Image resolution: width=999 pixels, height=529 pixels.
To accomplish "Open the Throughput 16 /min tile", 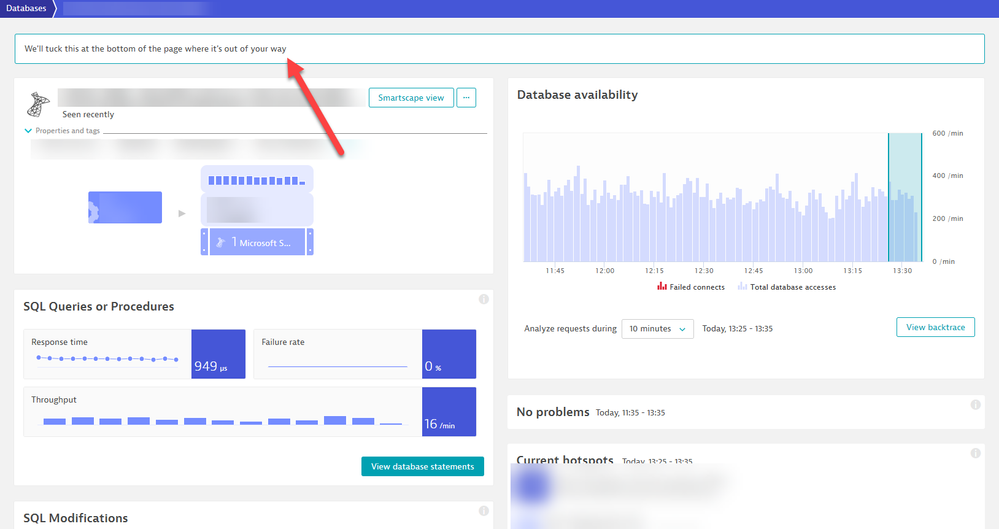I will [449, 412].
